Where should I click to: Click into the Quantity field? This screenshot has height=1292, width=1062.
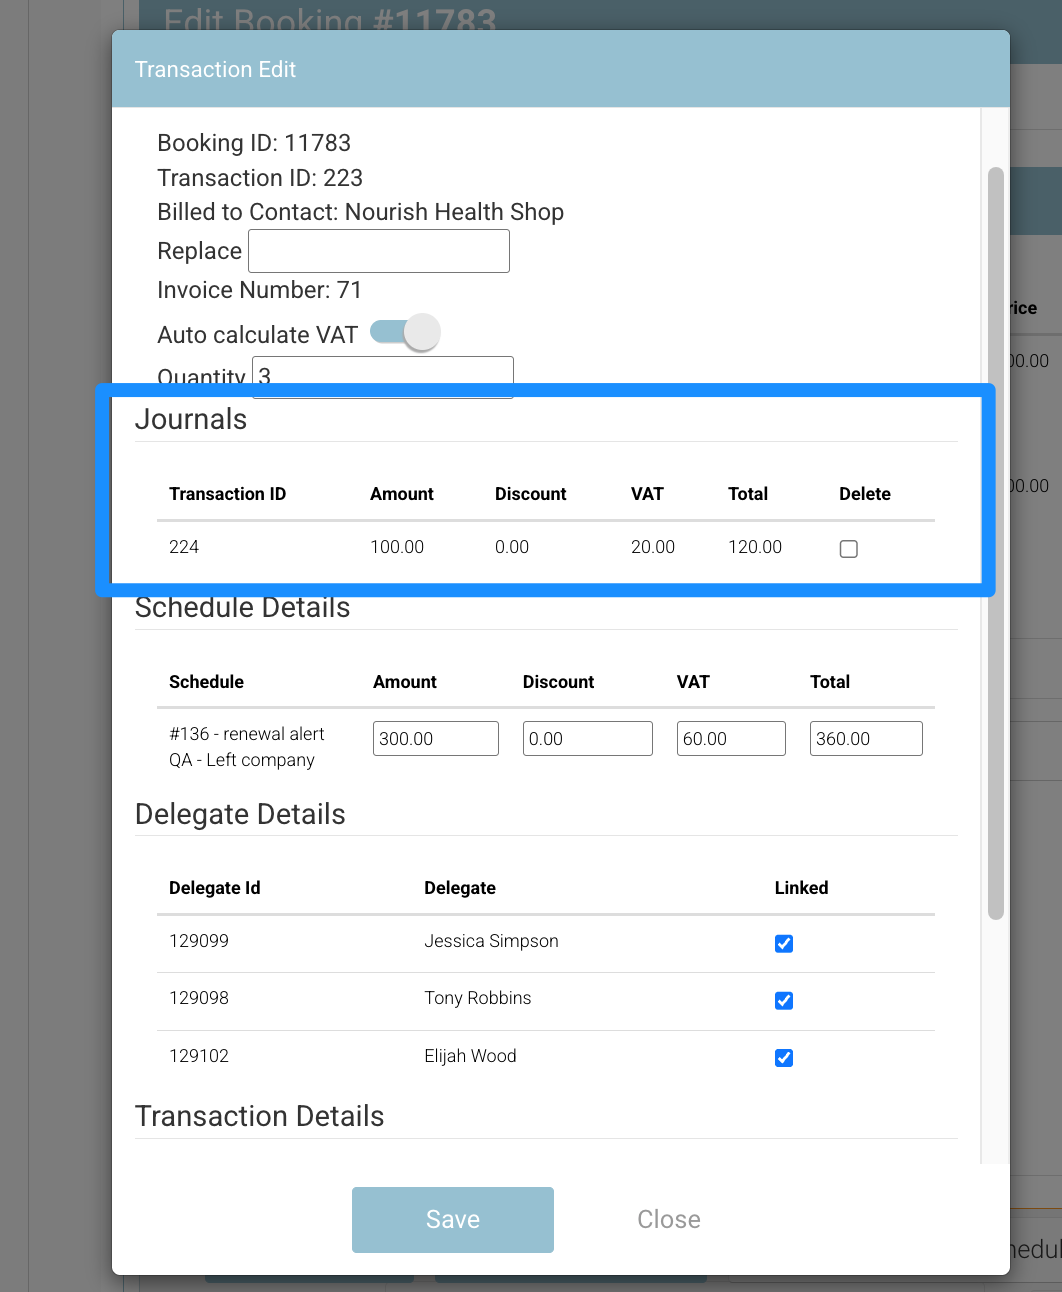[x=383, y=377]
